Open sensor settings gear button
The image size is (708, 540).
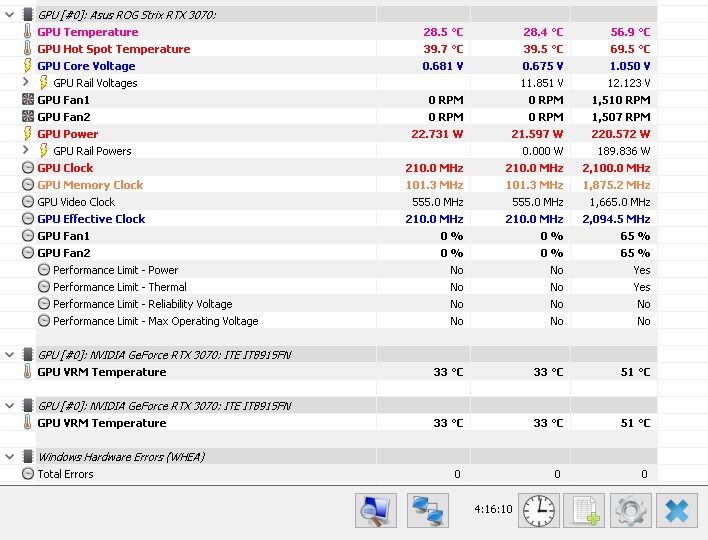[631, 511]
